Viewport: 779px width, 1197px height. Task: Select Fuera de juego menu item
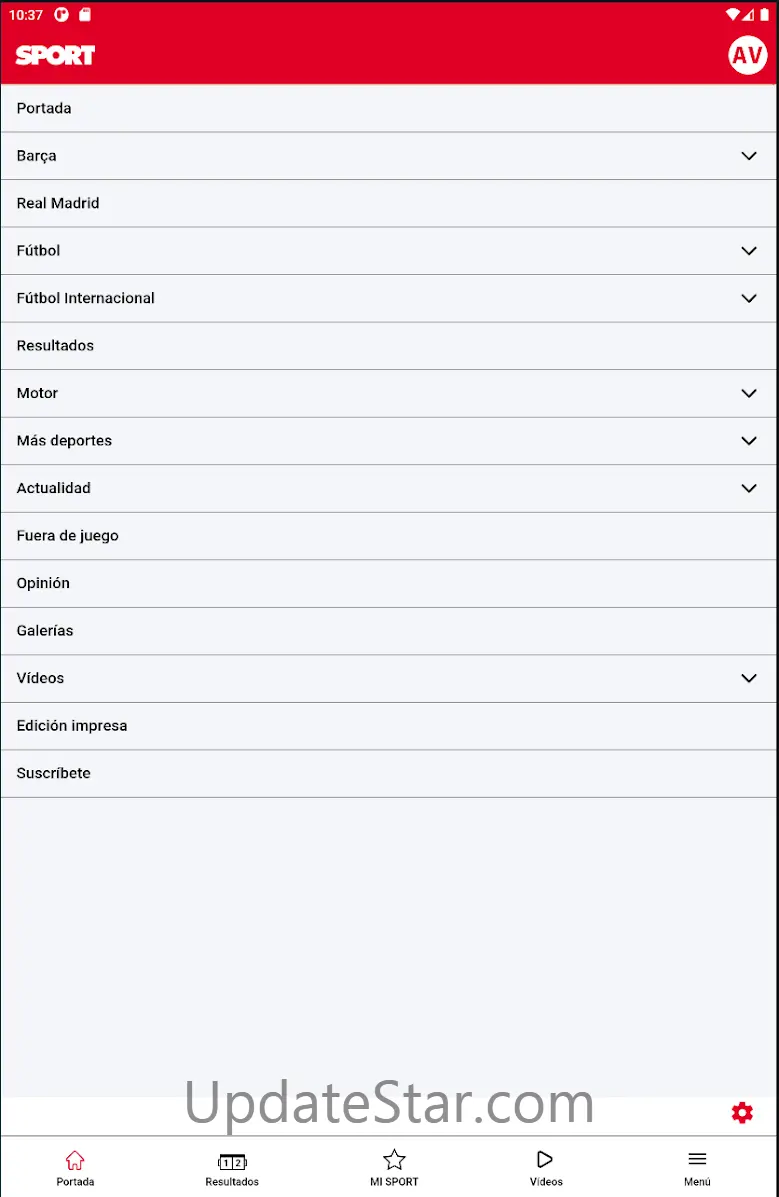(x=68, y=536)
